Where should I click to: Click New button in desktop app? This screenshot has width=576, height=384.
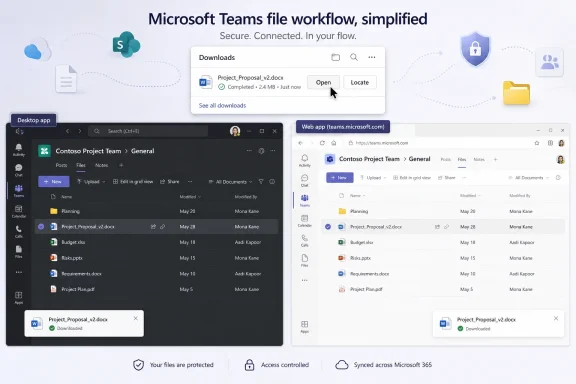[x=54, y=182]
